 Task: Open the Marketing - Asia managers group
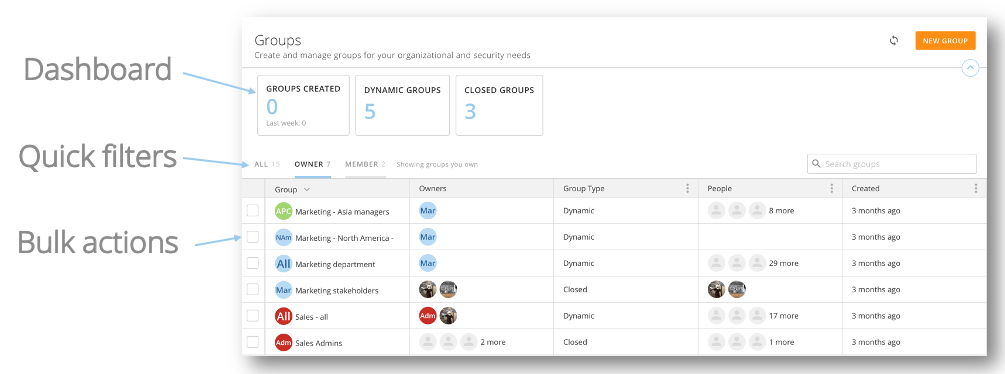pos(342,211)
